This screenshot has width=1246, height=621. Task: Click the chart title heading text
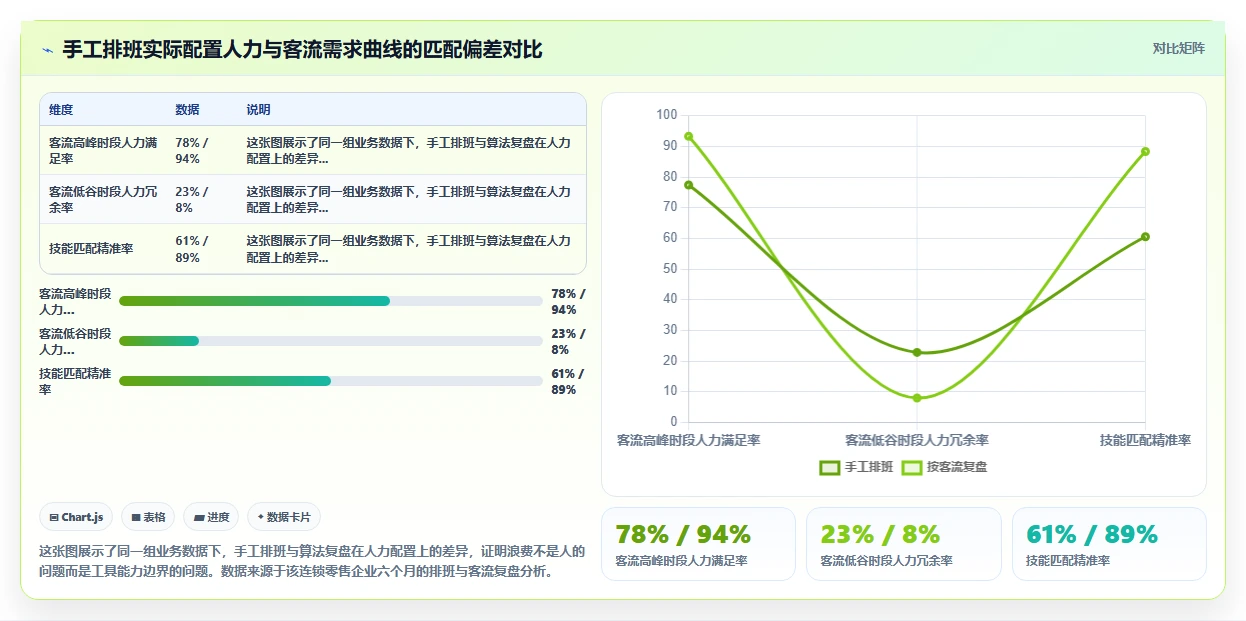coord(303,50)
